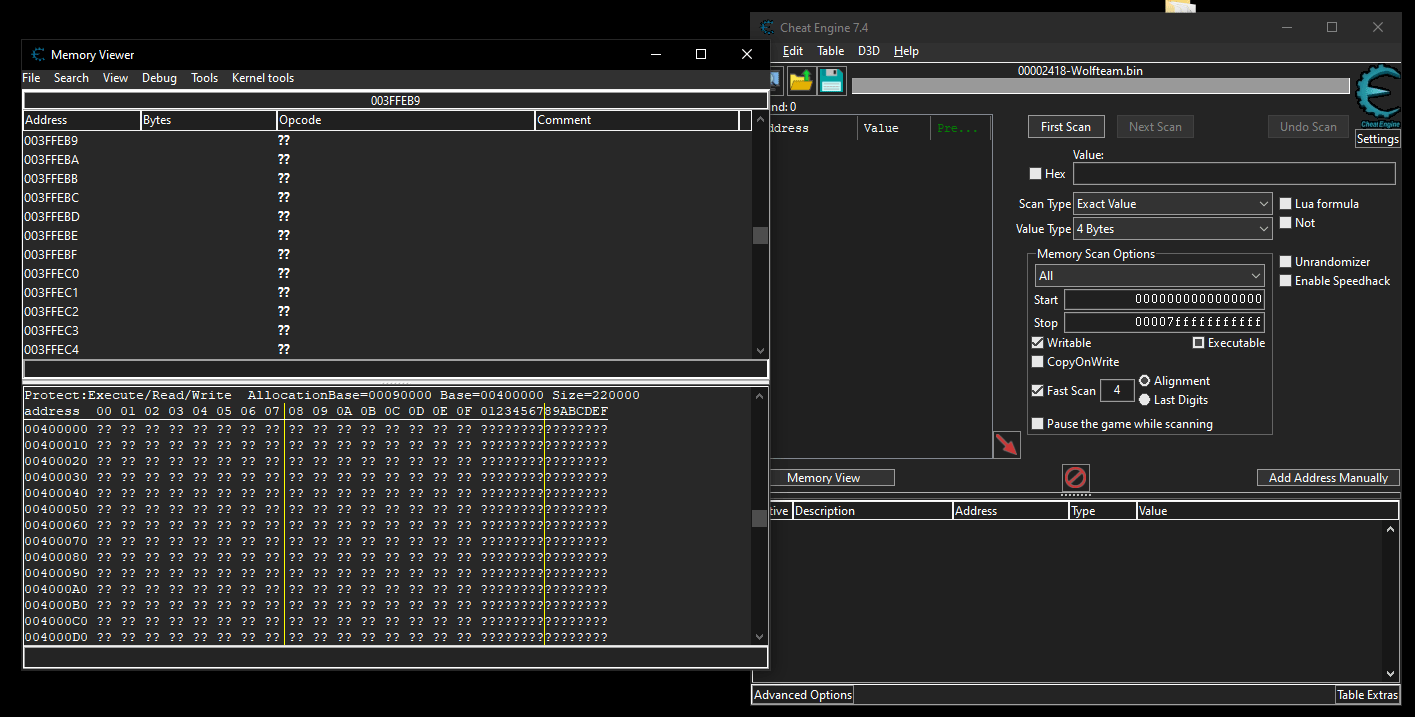The height and width of the screenshot is (717, 1415).
Task: Toggle the Hex checkbox
Action: point(1035,174)
